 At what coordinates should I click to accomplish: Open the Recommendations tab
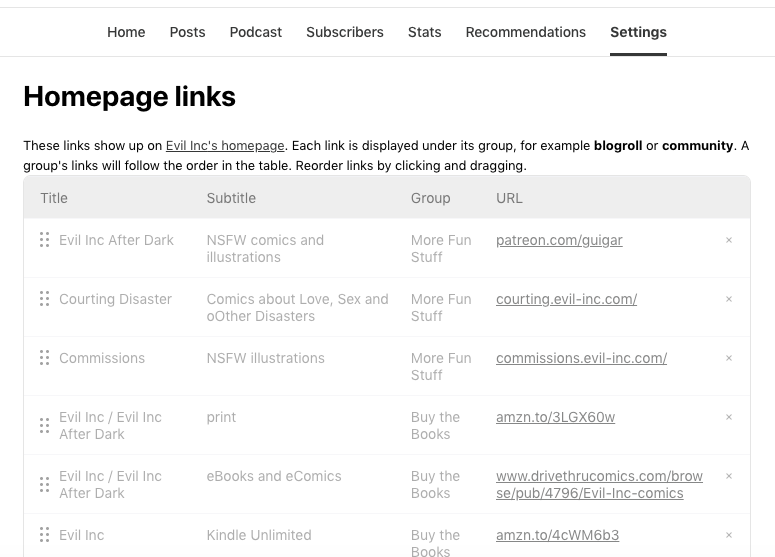pyautogui.click(x=525, y=32)
